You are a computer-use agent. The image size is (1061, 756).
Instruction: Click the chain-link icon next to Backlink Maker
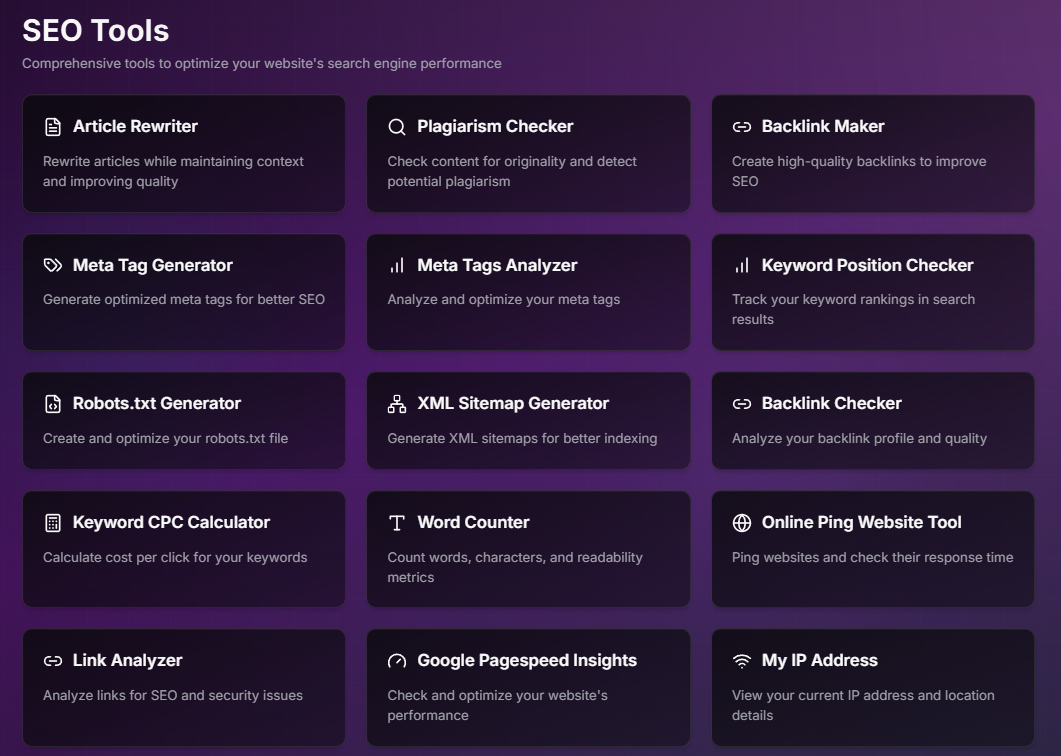click(741, 127)
